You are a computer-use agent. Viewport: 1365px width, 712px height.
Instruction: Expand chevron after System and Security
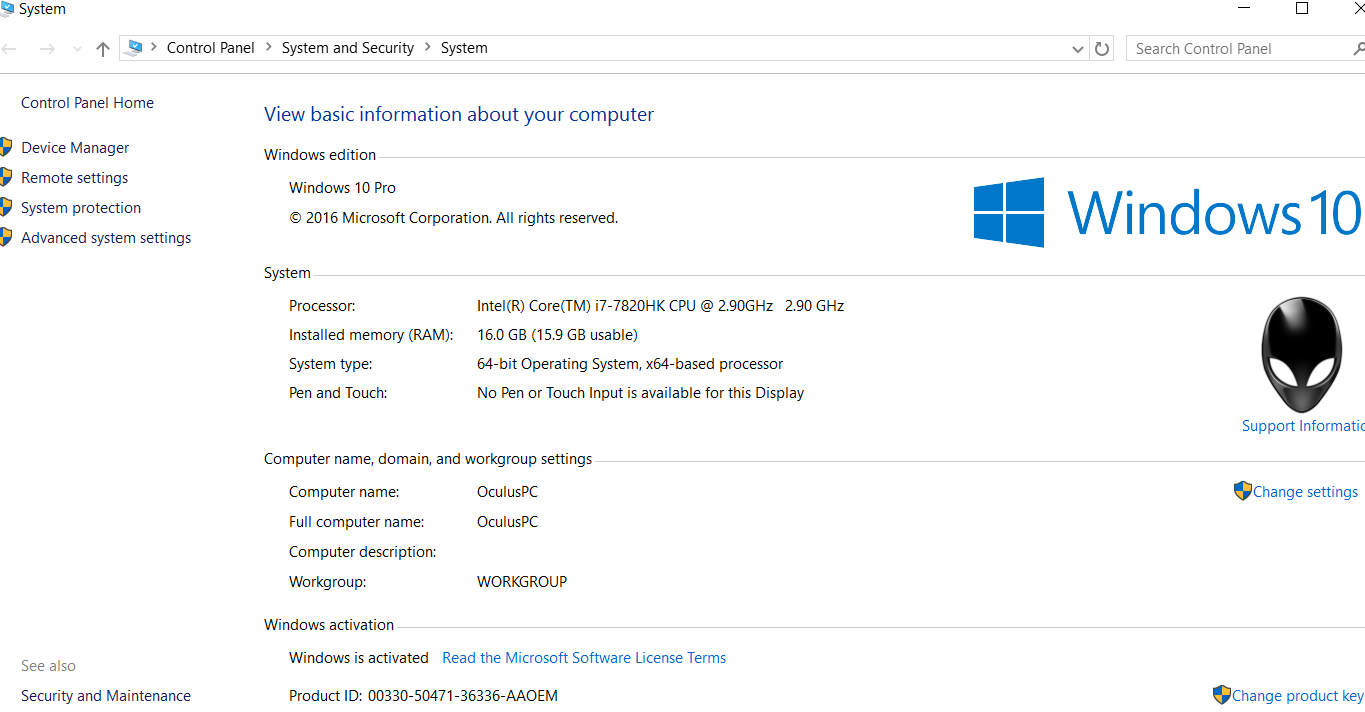click(x=428, y=47)
